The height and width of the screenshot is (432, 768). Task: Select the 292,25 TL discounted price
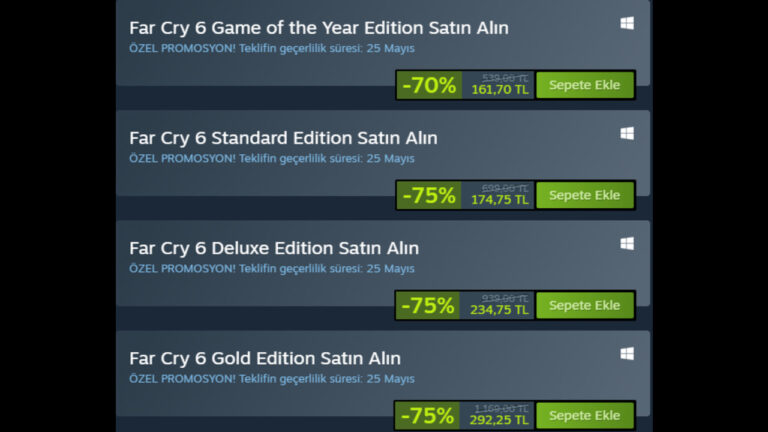click(x=499, y=420)
